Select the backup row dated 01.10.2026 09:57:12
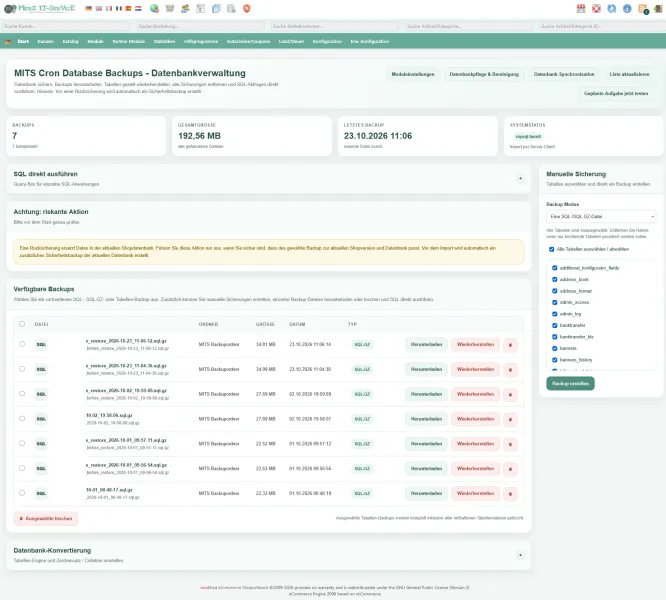The width and height of the screenshot is (666, 600). pos(22,443)
